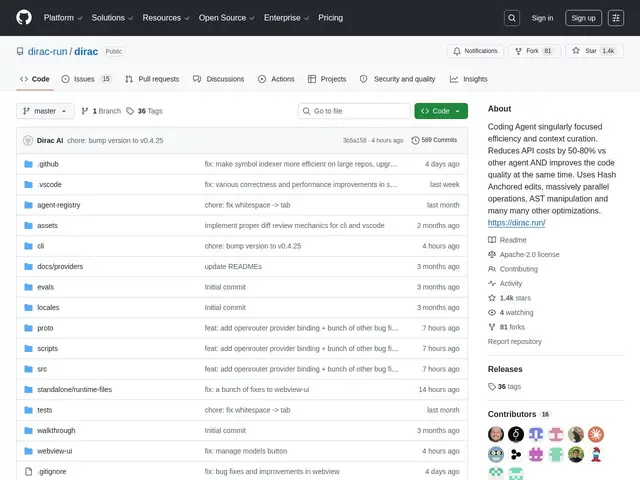This screenshot has width=640, height=480.
Task: Expand the Resources menu
Action: (x=166, y=18)
